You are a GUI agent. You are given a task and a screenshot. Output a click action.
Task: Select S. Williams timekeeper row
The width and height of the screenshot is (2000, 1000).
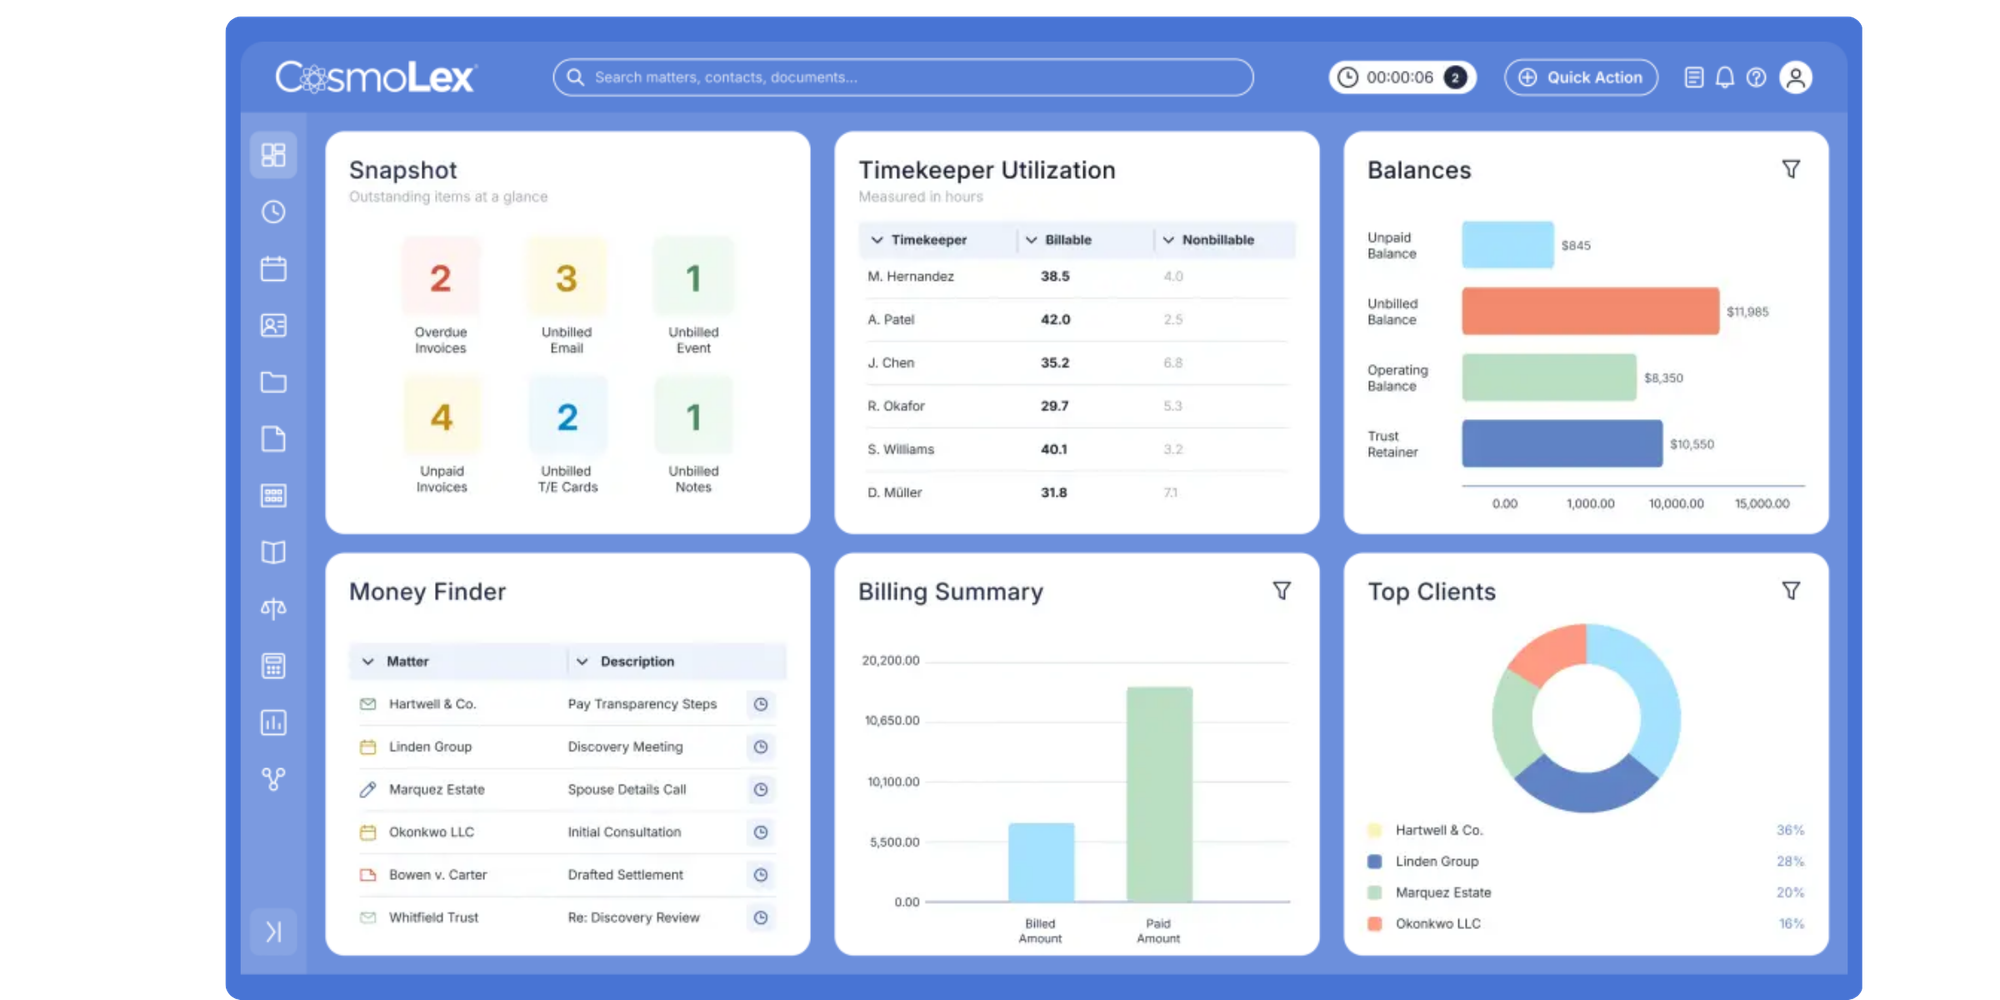coord(1077,449)
